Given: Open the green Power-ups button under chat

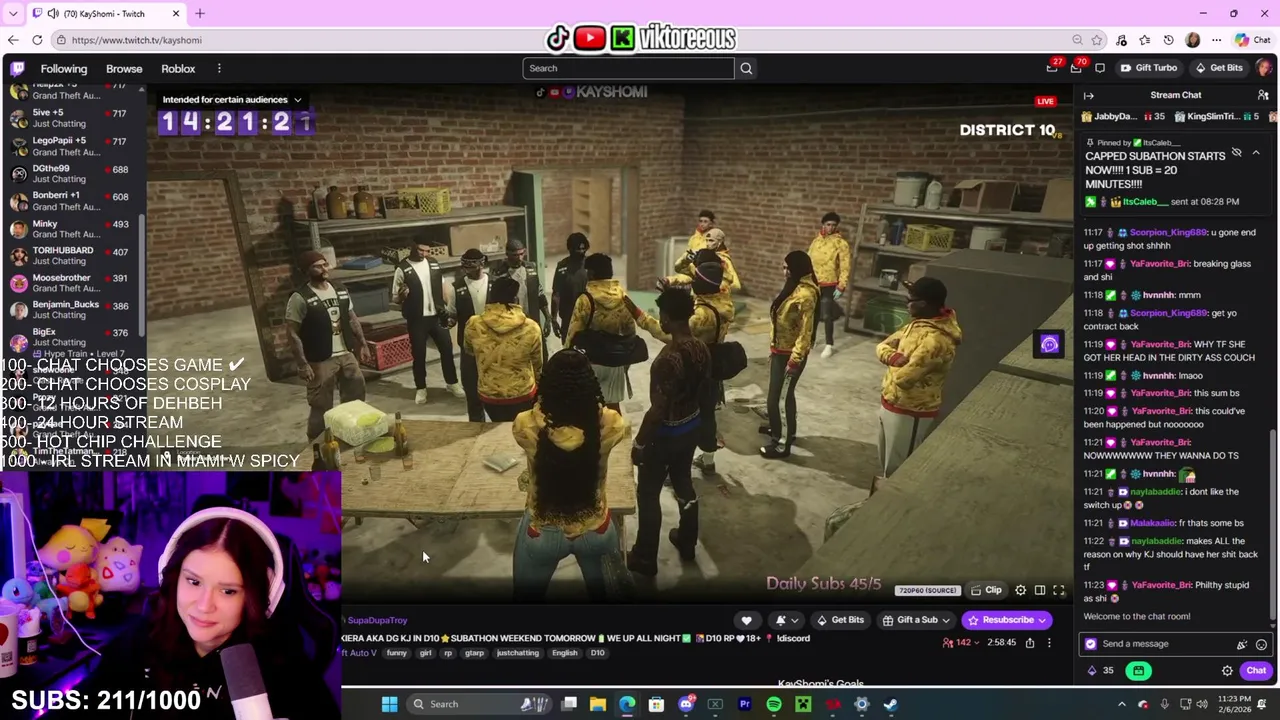Looking at the screenshot, I should pos(1139,671).
